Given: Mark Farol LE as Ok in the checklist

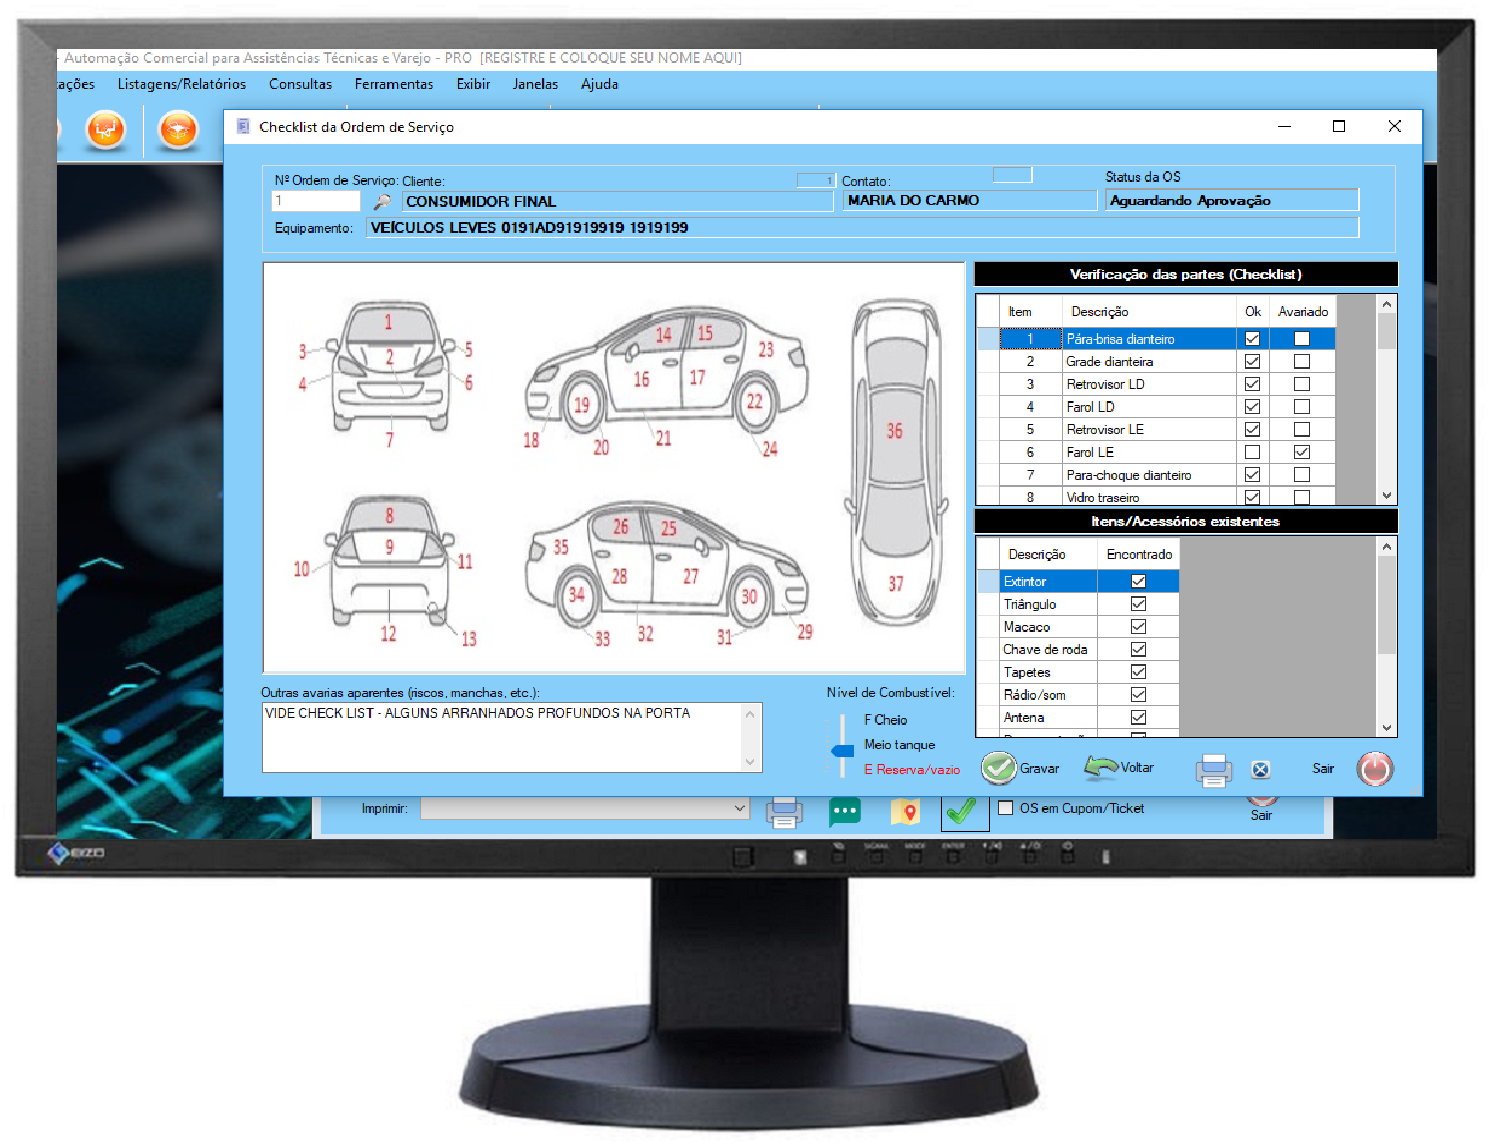Looking at the screenshot, I should point(1252,451).
